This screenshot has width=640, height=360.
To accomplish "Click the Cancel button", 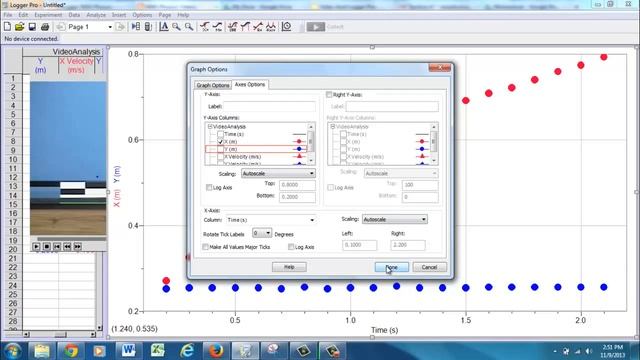I will click(x=429, y=267).
